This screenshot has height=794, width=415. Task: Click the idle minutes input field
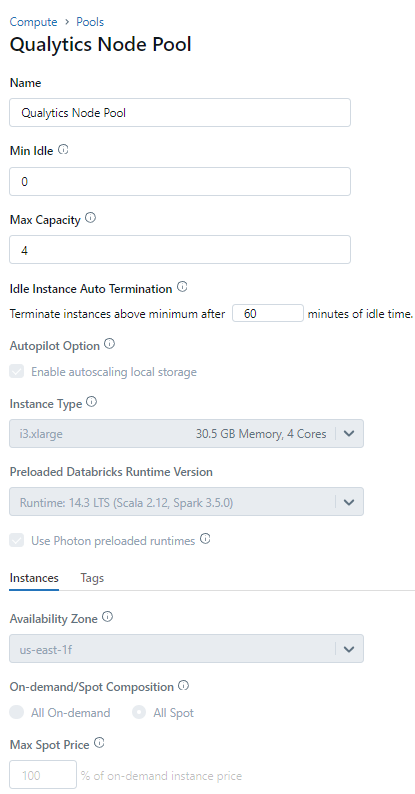[x=268, y=313]
